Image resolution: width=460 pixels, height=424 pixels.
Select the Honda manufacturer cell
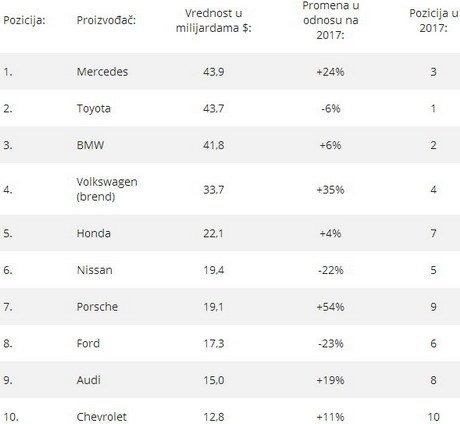point(94,233)
